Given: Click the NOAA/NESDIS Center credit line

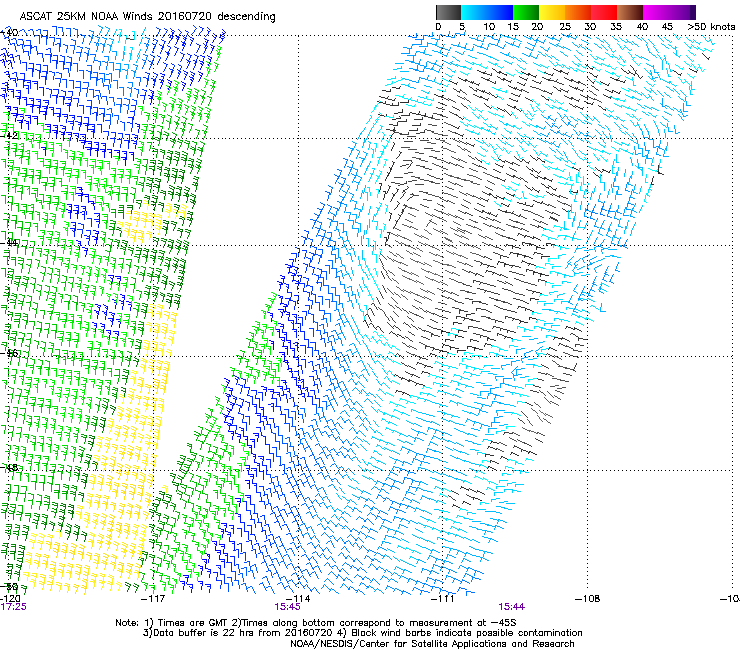Looking at the screenshot, I should click(x=432, y=644).
